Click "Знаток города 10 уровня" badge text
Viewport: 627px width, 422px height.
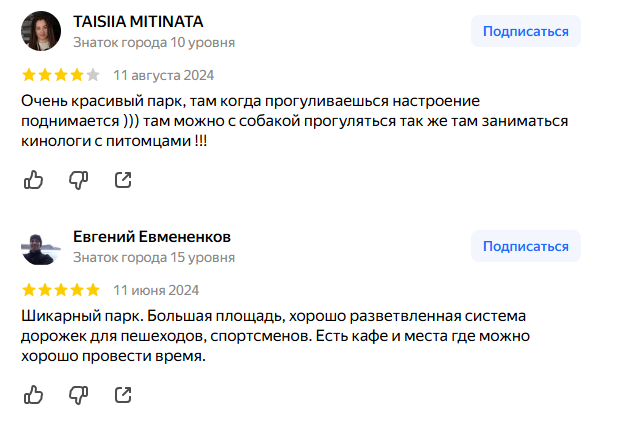[154, 42]
